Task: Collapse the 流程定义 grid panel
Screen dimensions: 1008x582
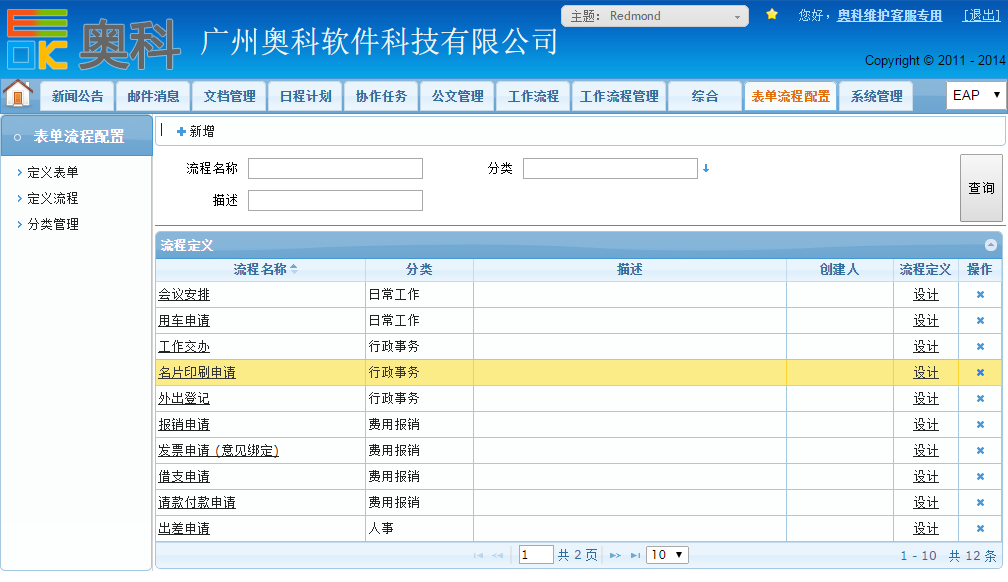Action: 990,245
